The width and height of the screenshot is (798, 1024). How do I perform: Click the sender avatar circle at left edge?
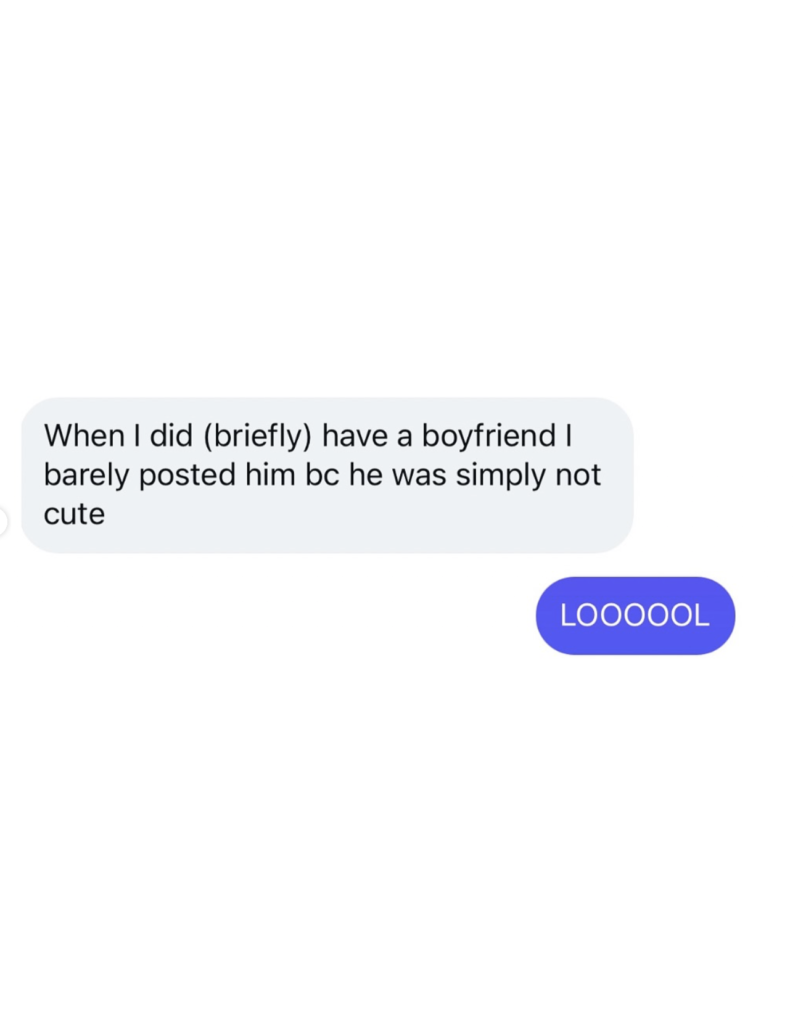[3, 521]
